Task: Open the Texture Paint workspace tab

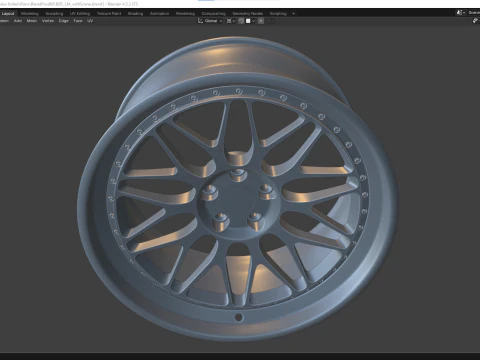Action: 109,14
